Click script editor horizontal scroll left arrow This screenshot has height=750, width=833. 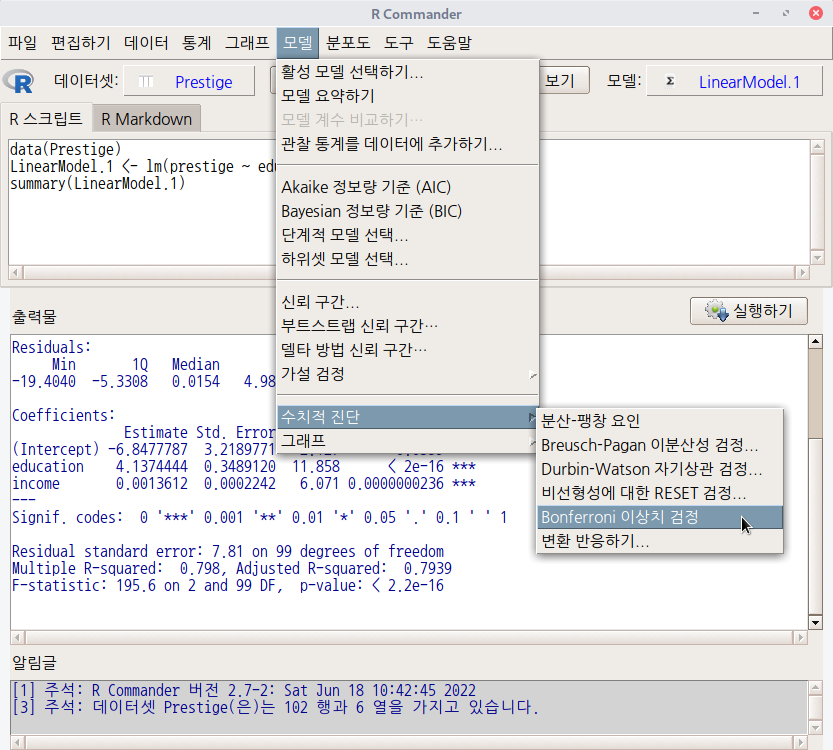click(x=15, y=272)
